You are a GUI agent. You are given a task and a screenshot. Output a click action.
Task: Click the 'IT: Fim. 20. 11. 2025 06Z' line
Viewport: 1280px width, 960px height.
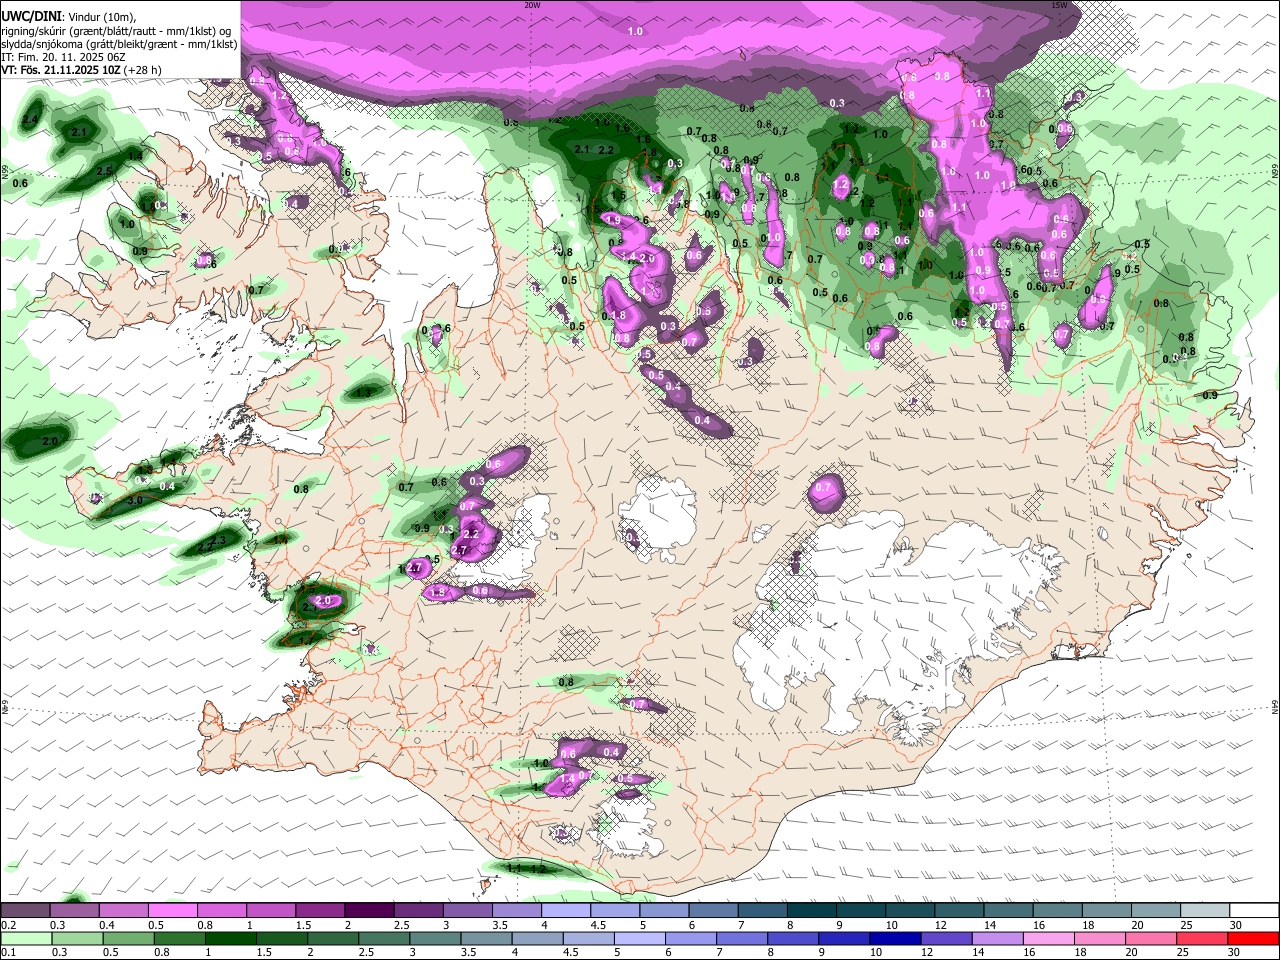pos(63,57)
